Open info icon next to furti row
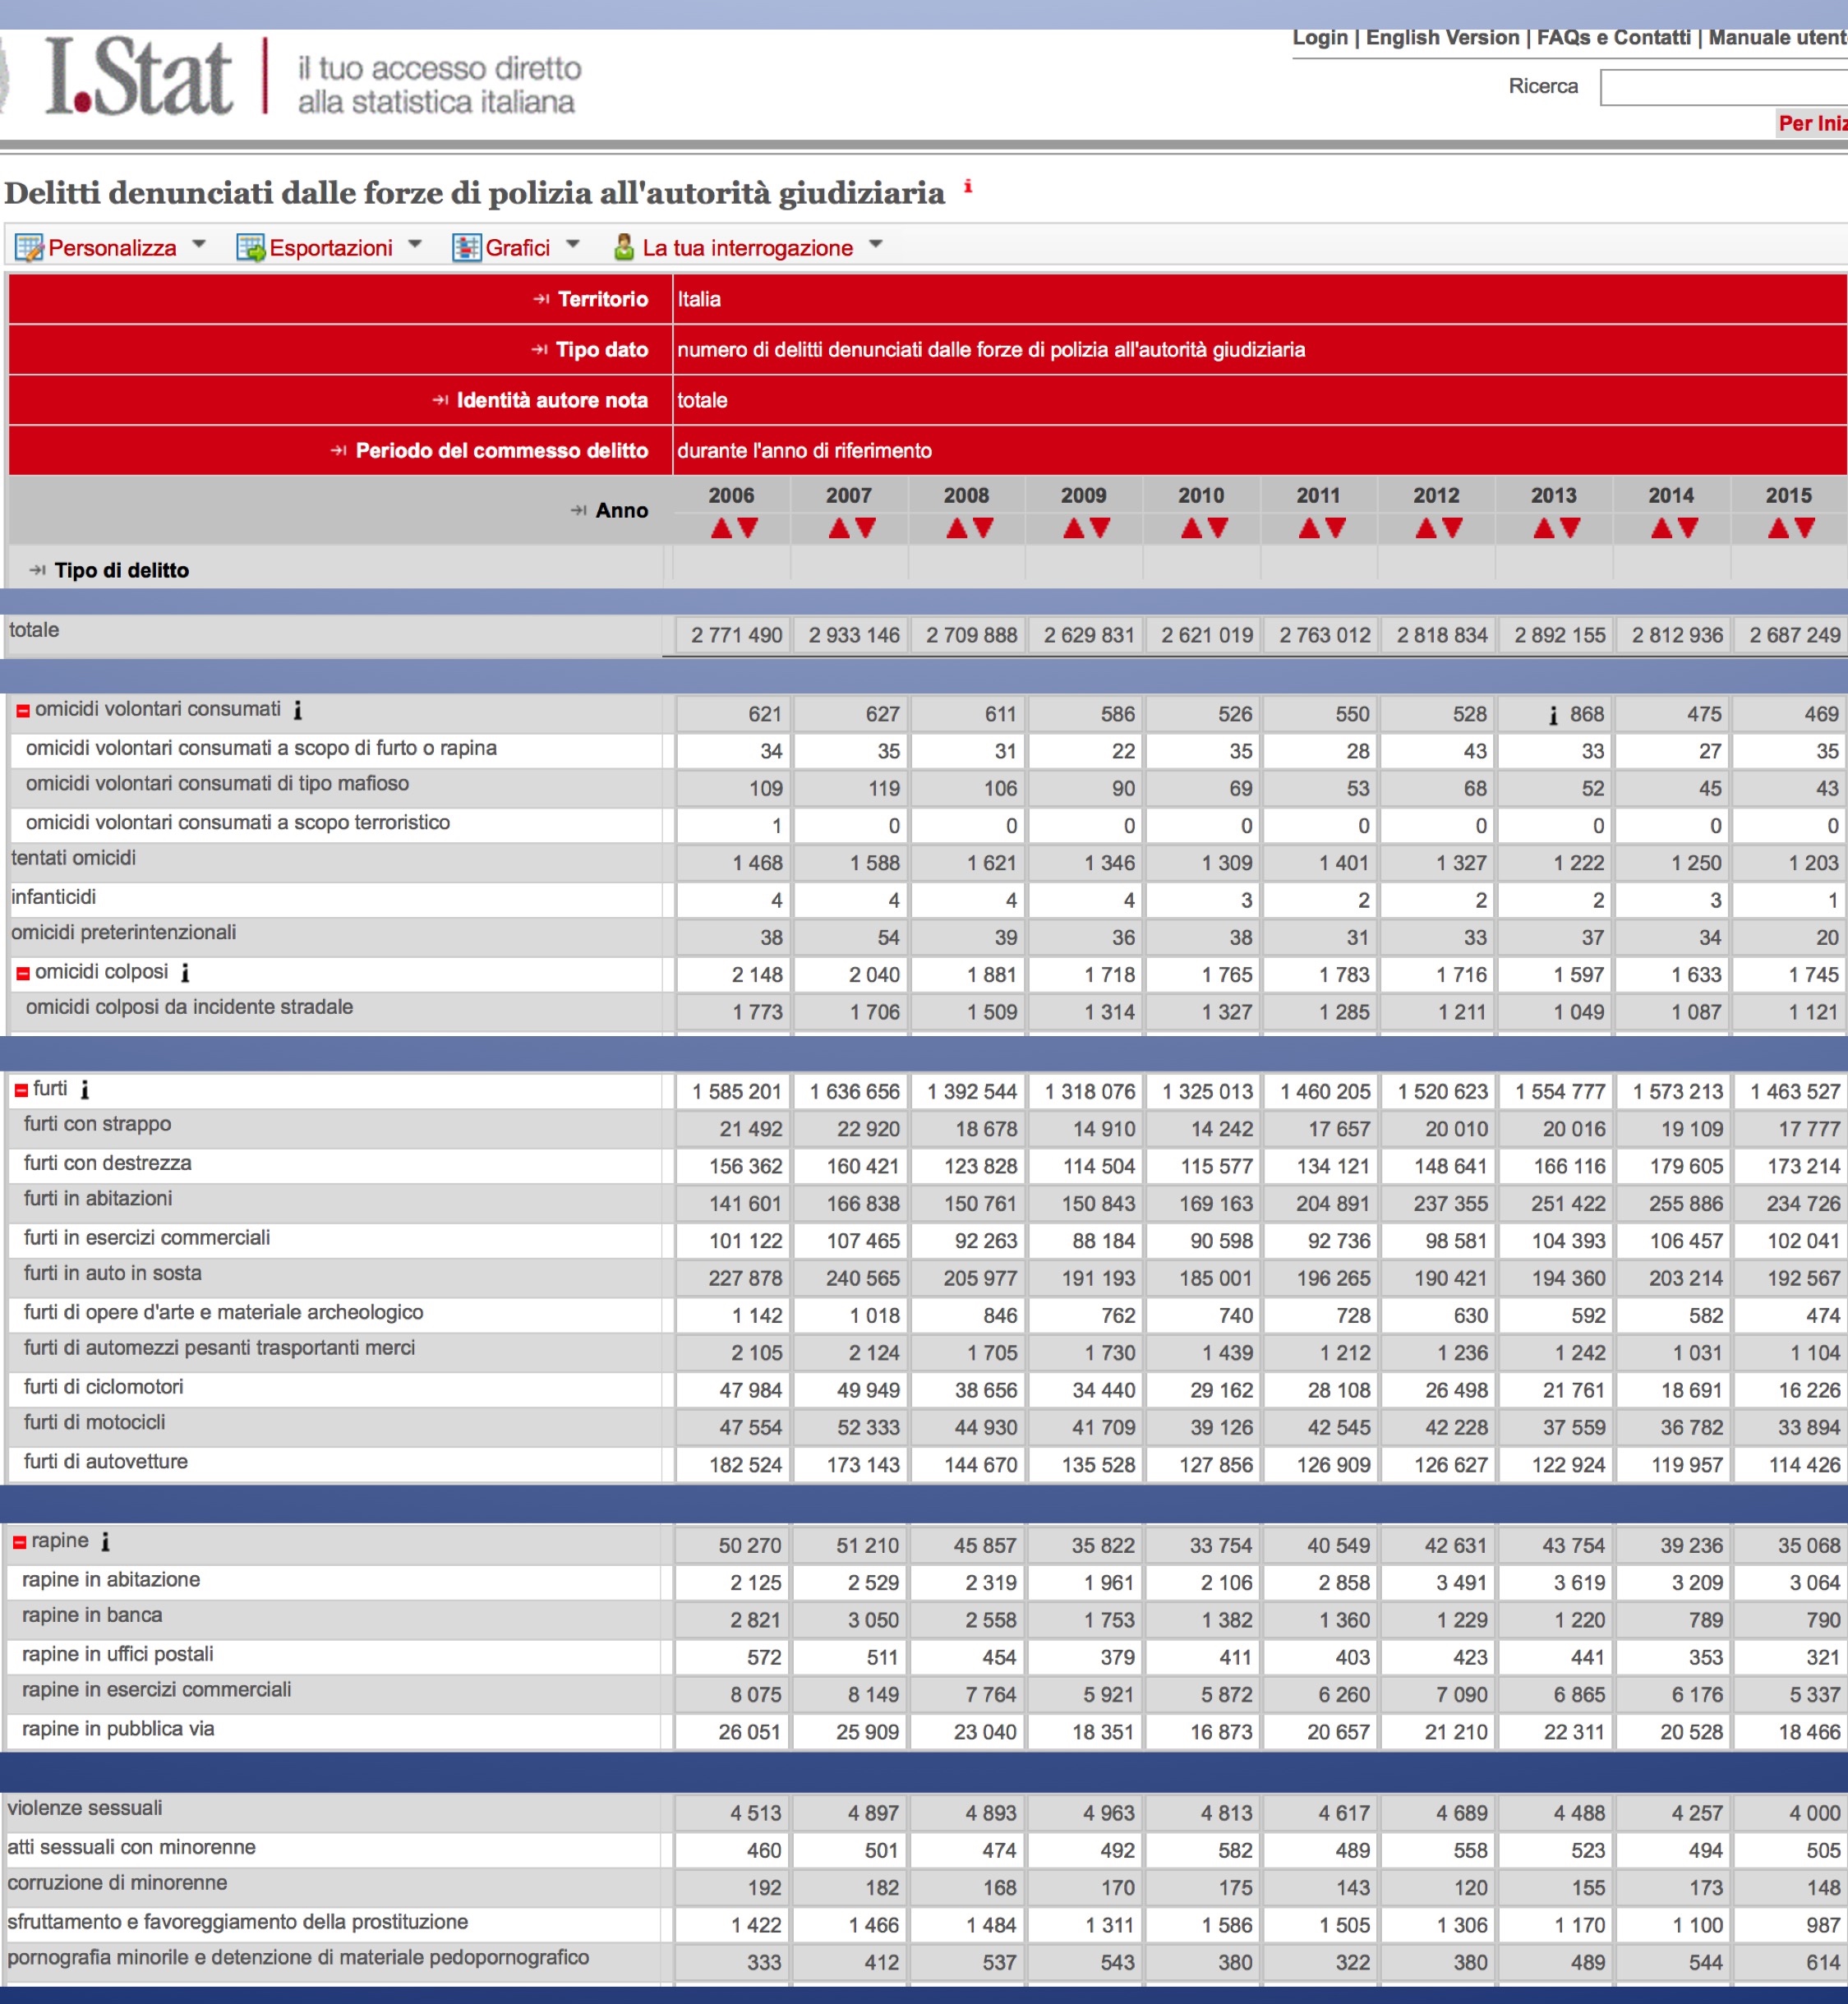This screenshot has height=2004, width=1848. (85, 1090)
